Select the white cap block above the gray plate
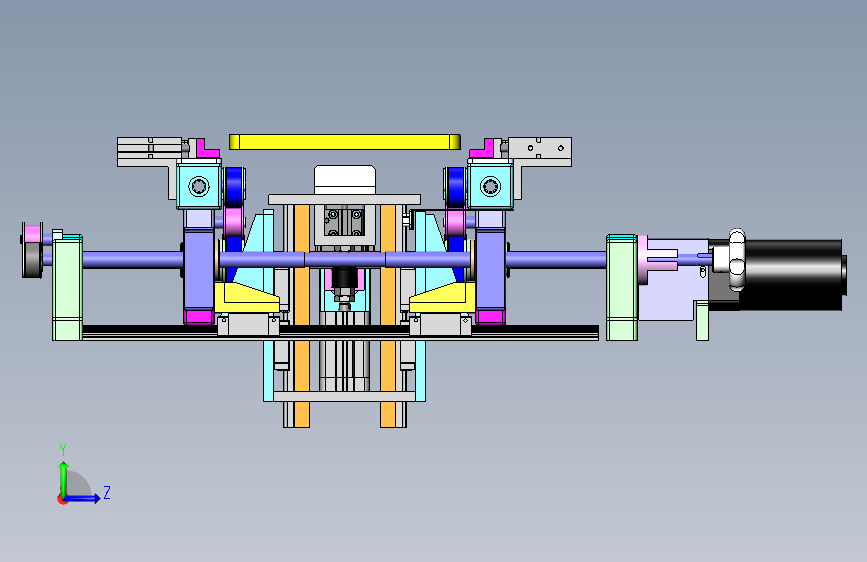867x562 pixels. click(345, 180)
